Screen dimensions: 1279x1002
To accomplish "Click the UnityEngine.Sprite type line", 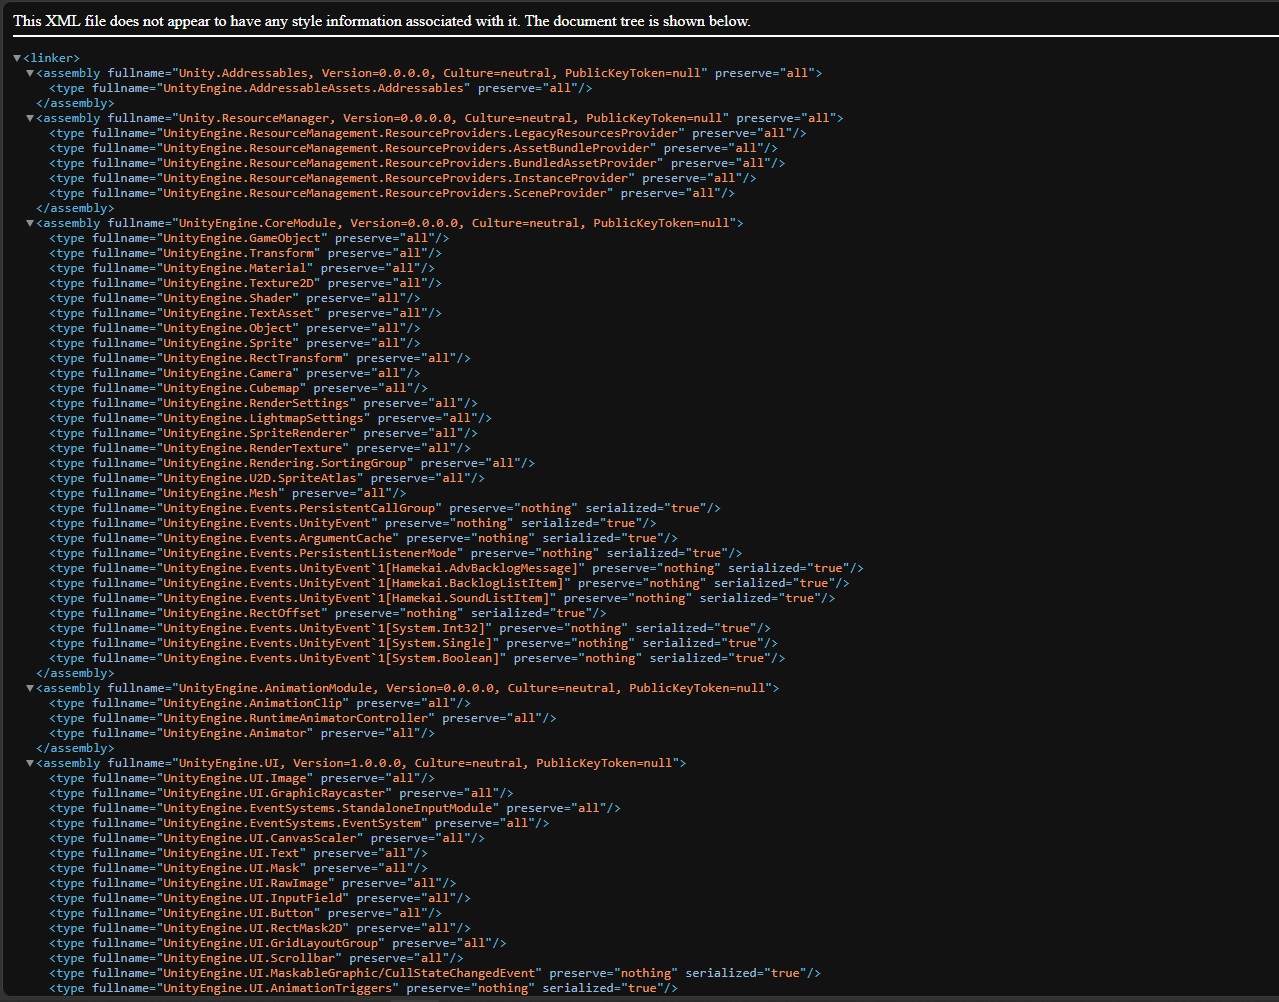I will pyautogui.click(x=236, y=343).
